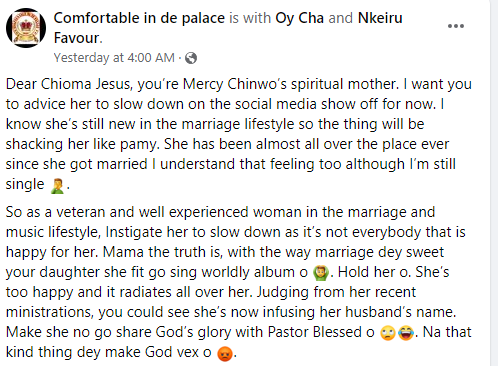
Task: Click the text shacking her like pamy
Action: pyautogui.click(x=81, y=144)
